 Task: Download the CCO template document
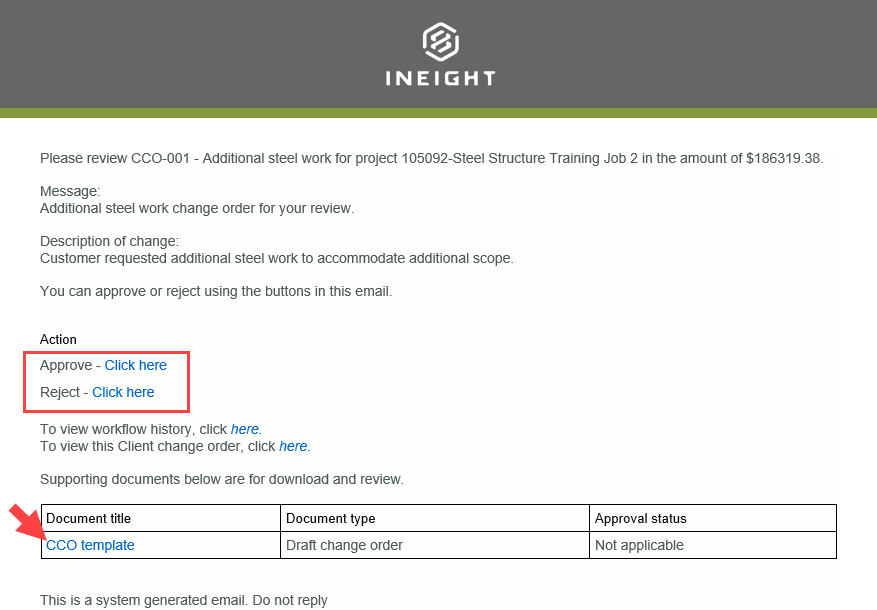[x=89, y=545]
